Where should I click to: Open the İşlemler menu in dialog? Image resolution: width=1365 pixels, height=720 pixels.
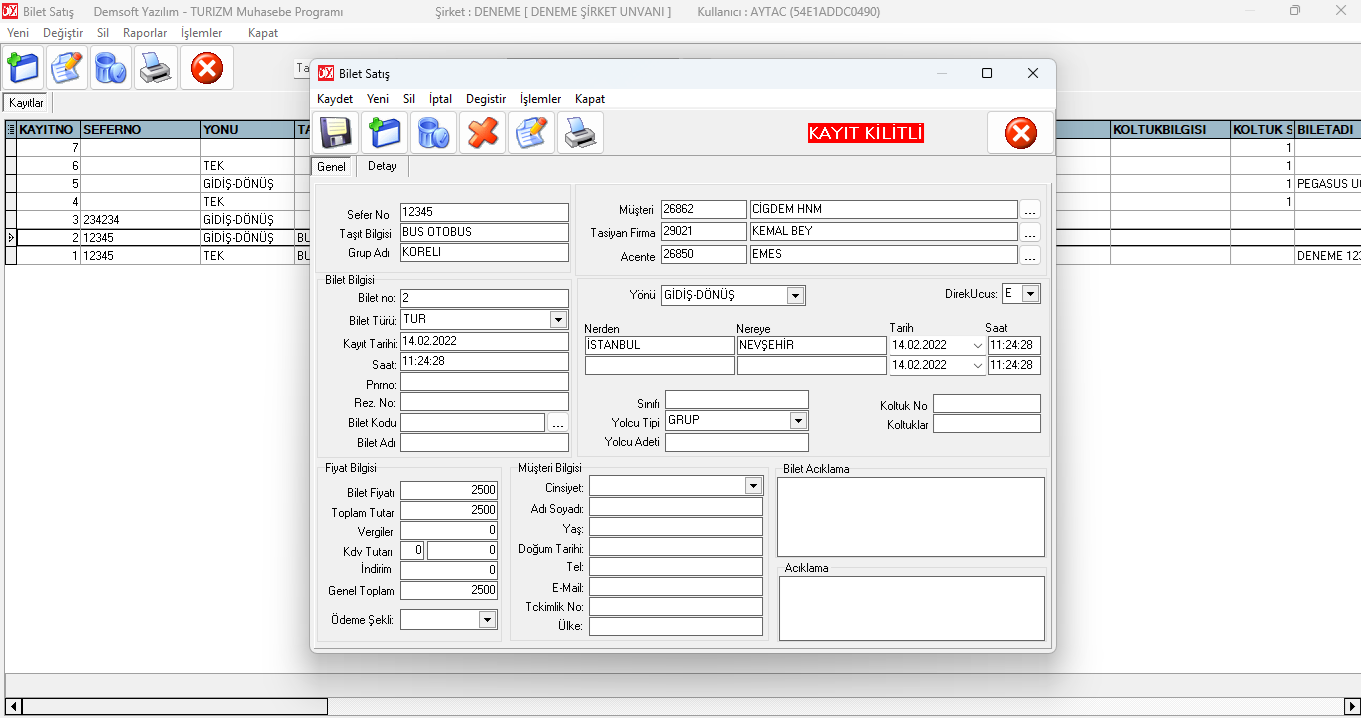(x=540, y=99)
